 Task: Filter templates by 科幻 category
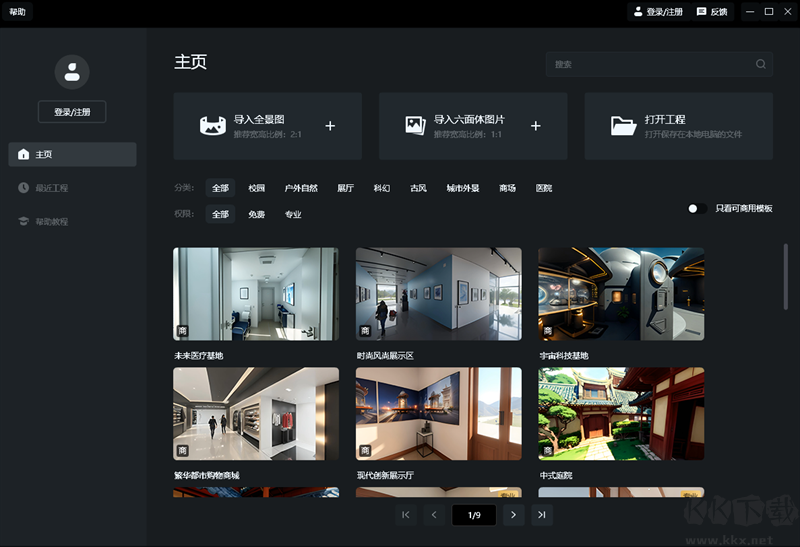(382, 188)
